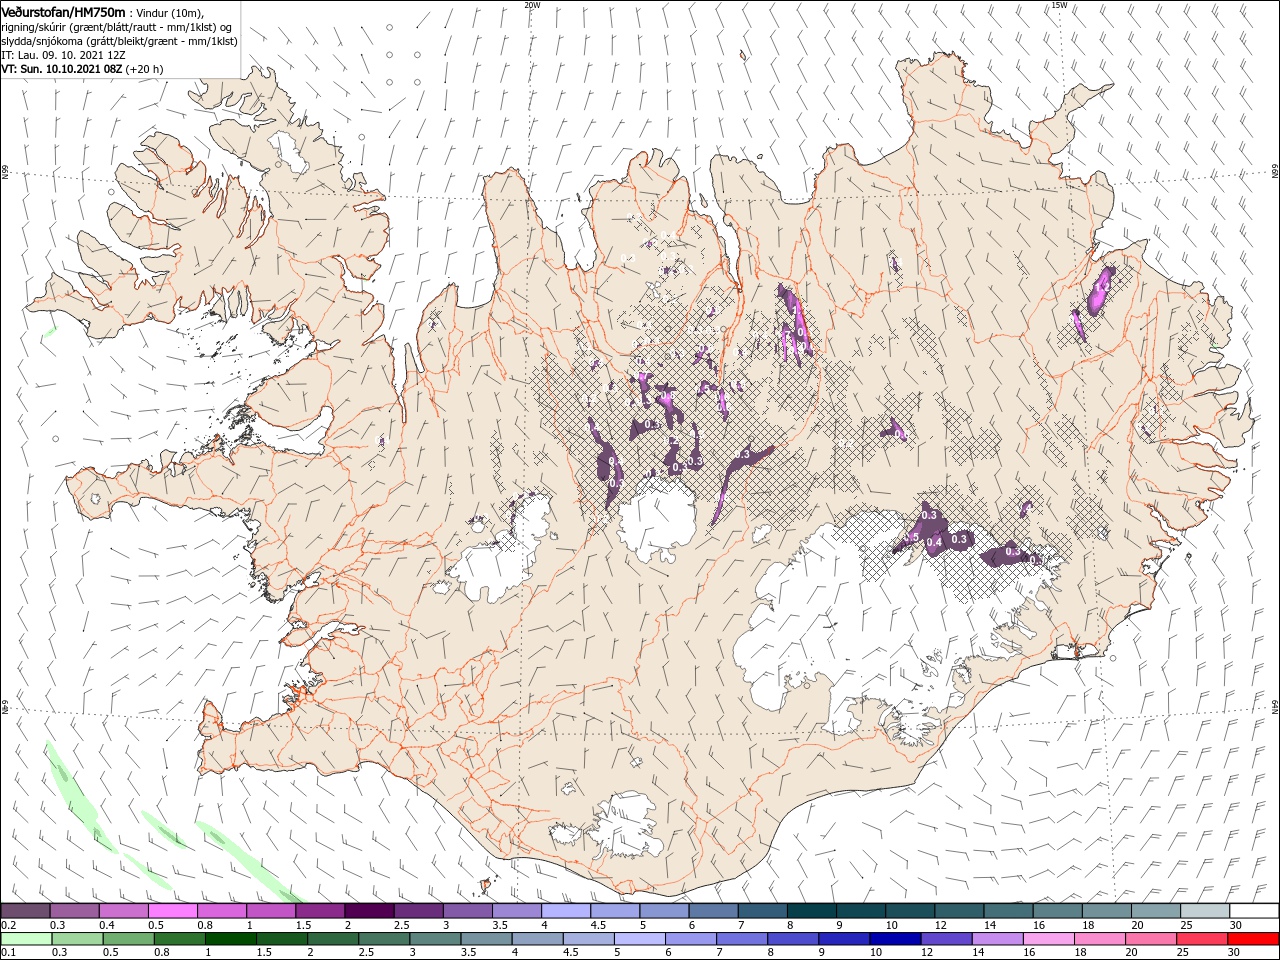Select the violet 12 rain legend swatch
Viewport: 1280px width, 960px height.
tap(945, 939)
